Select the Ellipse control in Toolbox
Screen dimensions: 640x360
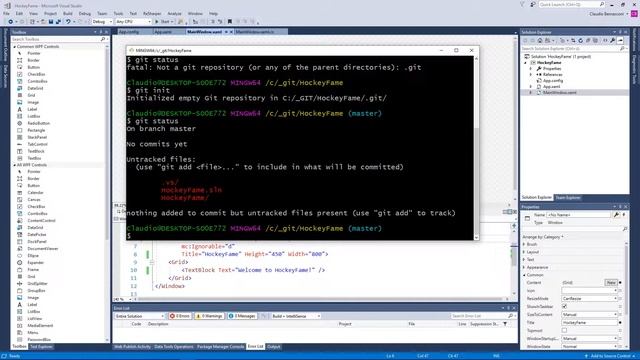click(x=33, y=256)
